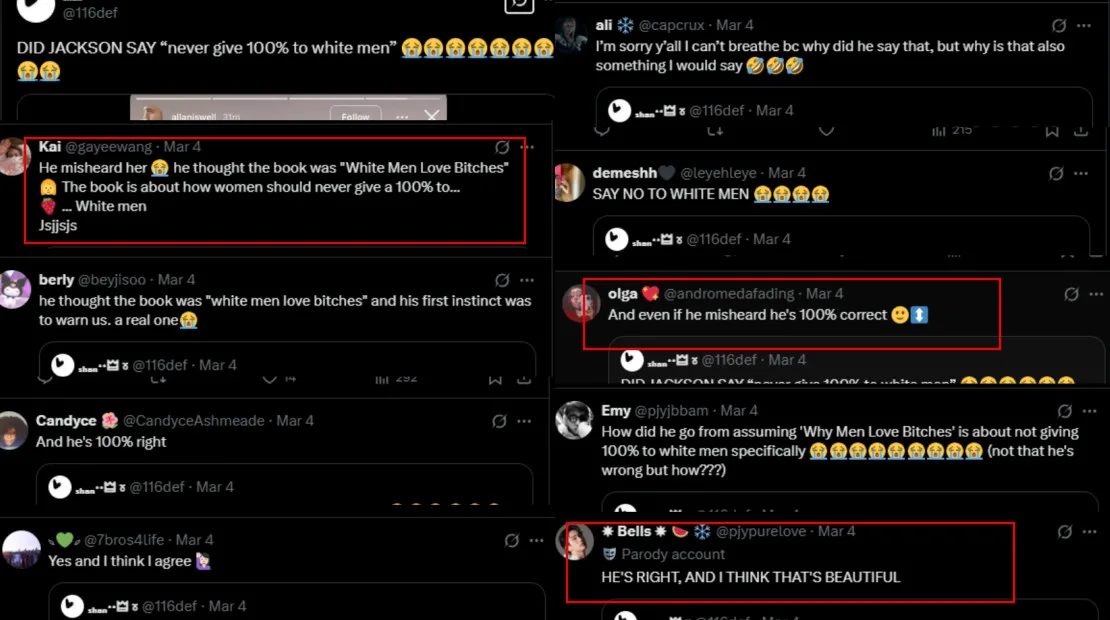Open Emy's profile avatar
The width and height of the screenshot is (1110, 620).
point(575,420)
